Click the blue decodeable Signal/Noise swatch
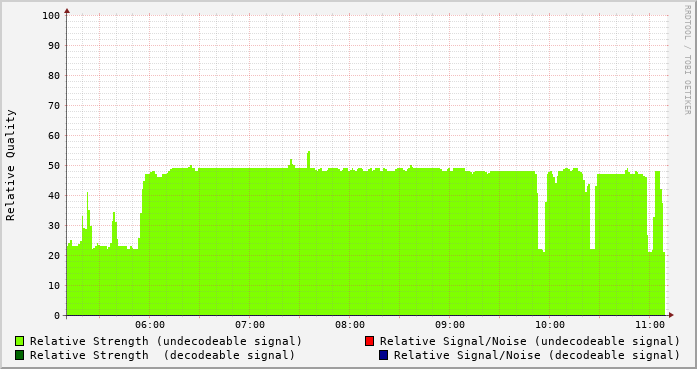This screenshot has width=697, height=369. click(383, 355)
